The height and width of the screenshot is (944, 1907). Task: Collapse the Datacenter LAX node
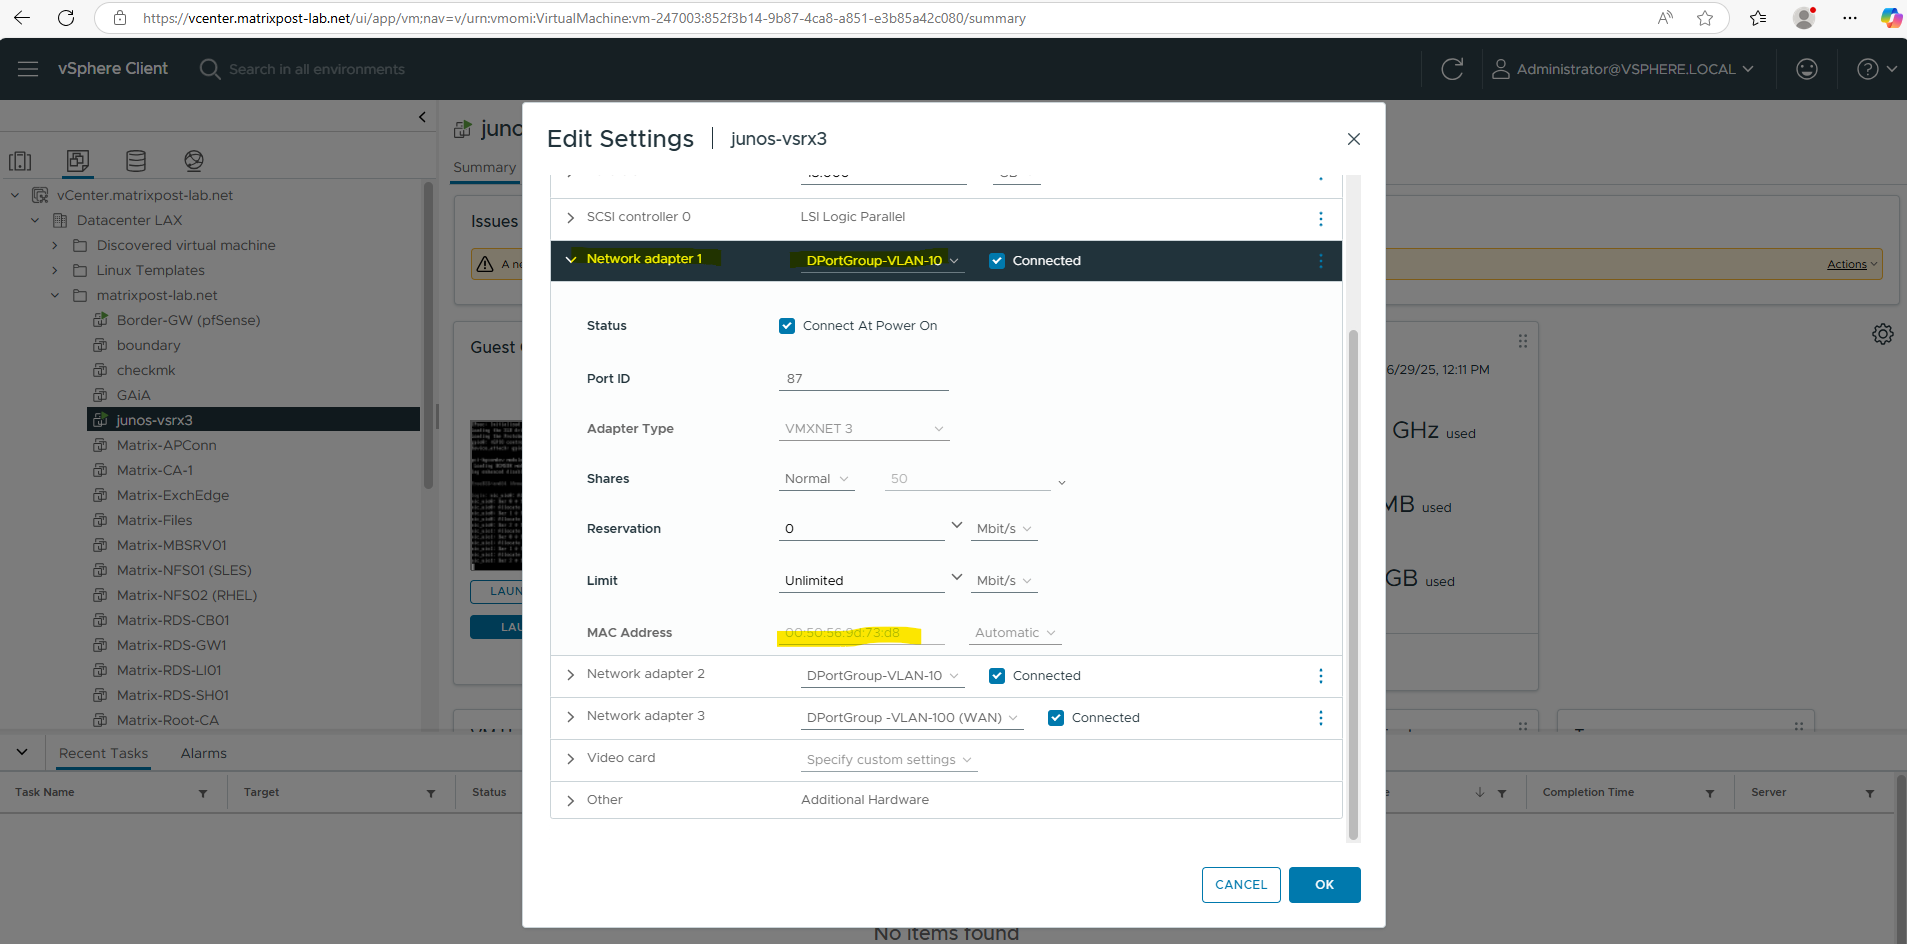tap(35, 220)
